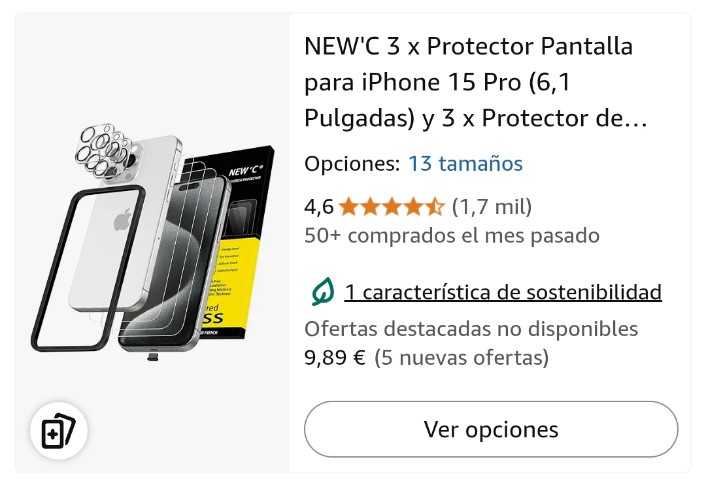The width and height of the screenshot is (706, 483).
Task: Click the camera lens protectors in image
Action: click(104, 151)
